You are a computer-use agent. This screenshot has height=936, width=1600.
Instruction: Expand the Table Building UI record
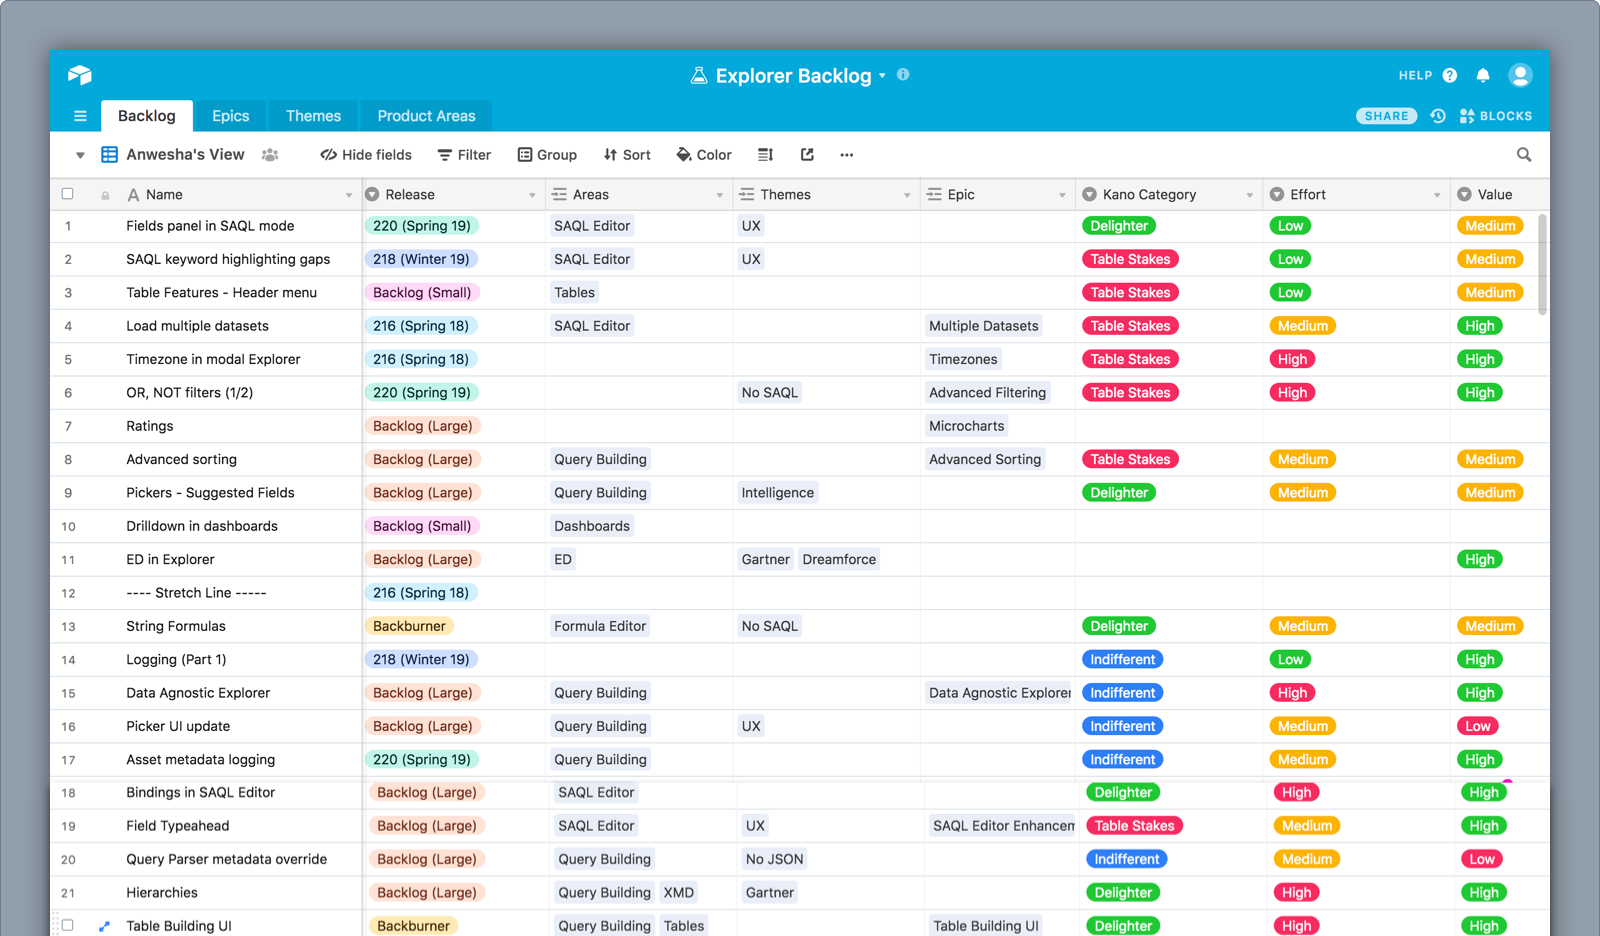(104, 926)
